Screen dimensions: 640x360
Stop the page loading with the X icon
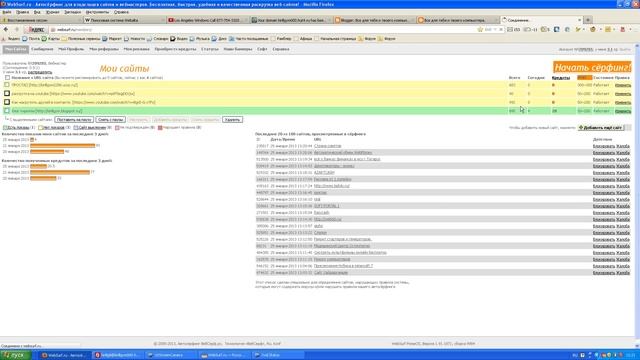[501, 29]
